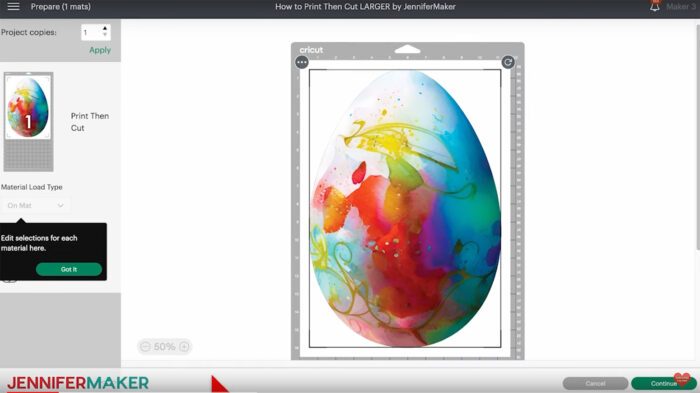Open the mat options three-dots icon
700x393 pixels.
point(302,63)
